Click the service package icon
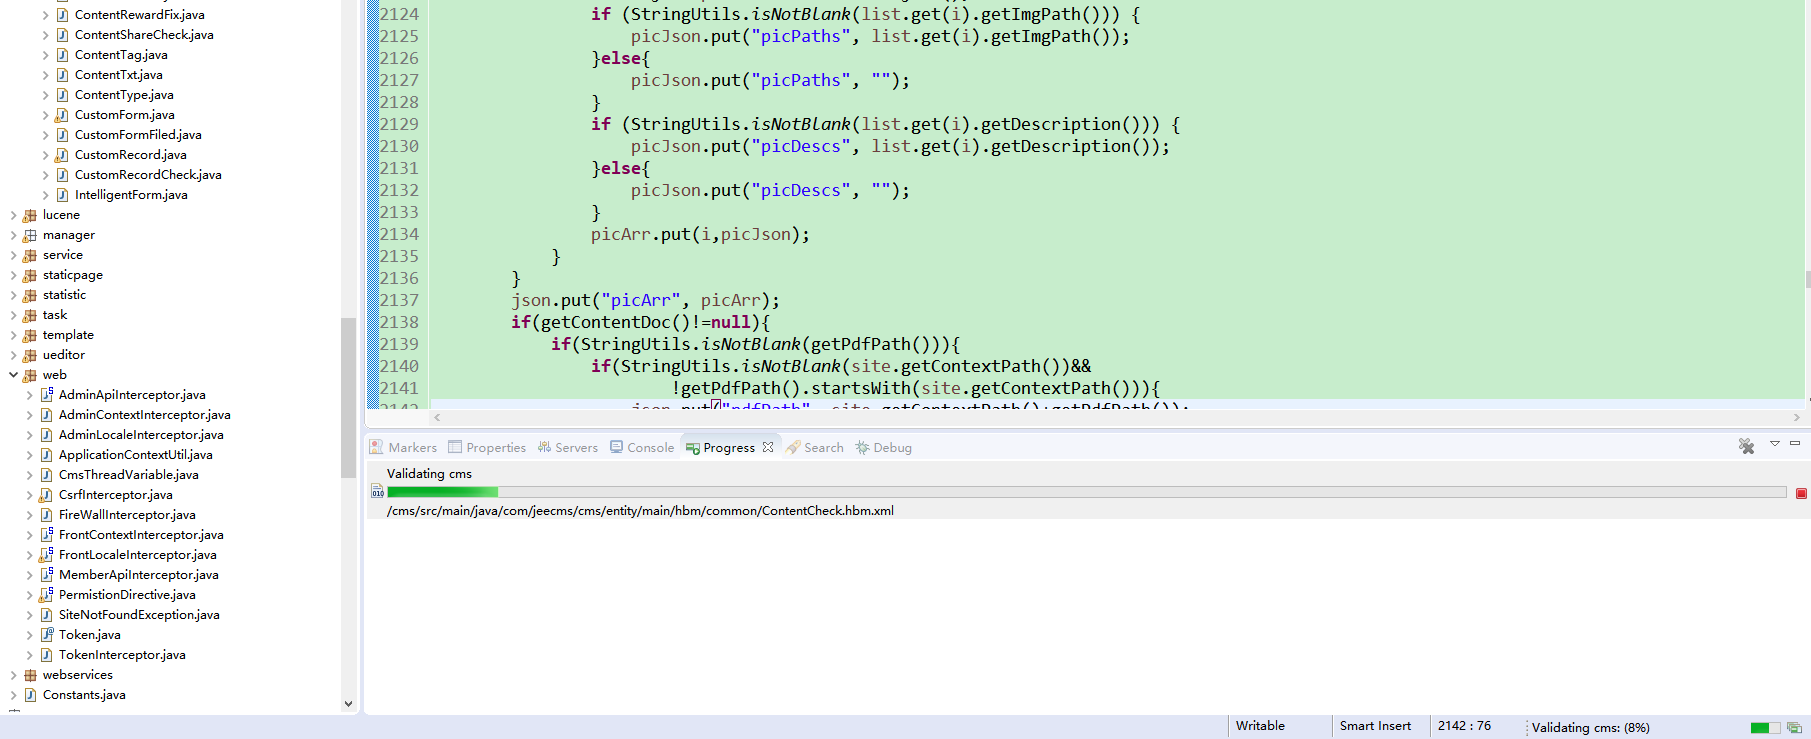 [x=30, y=255]
